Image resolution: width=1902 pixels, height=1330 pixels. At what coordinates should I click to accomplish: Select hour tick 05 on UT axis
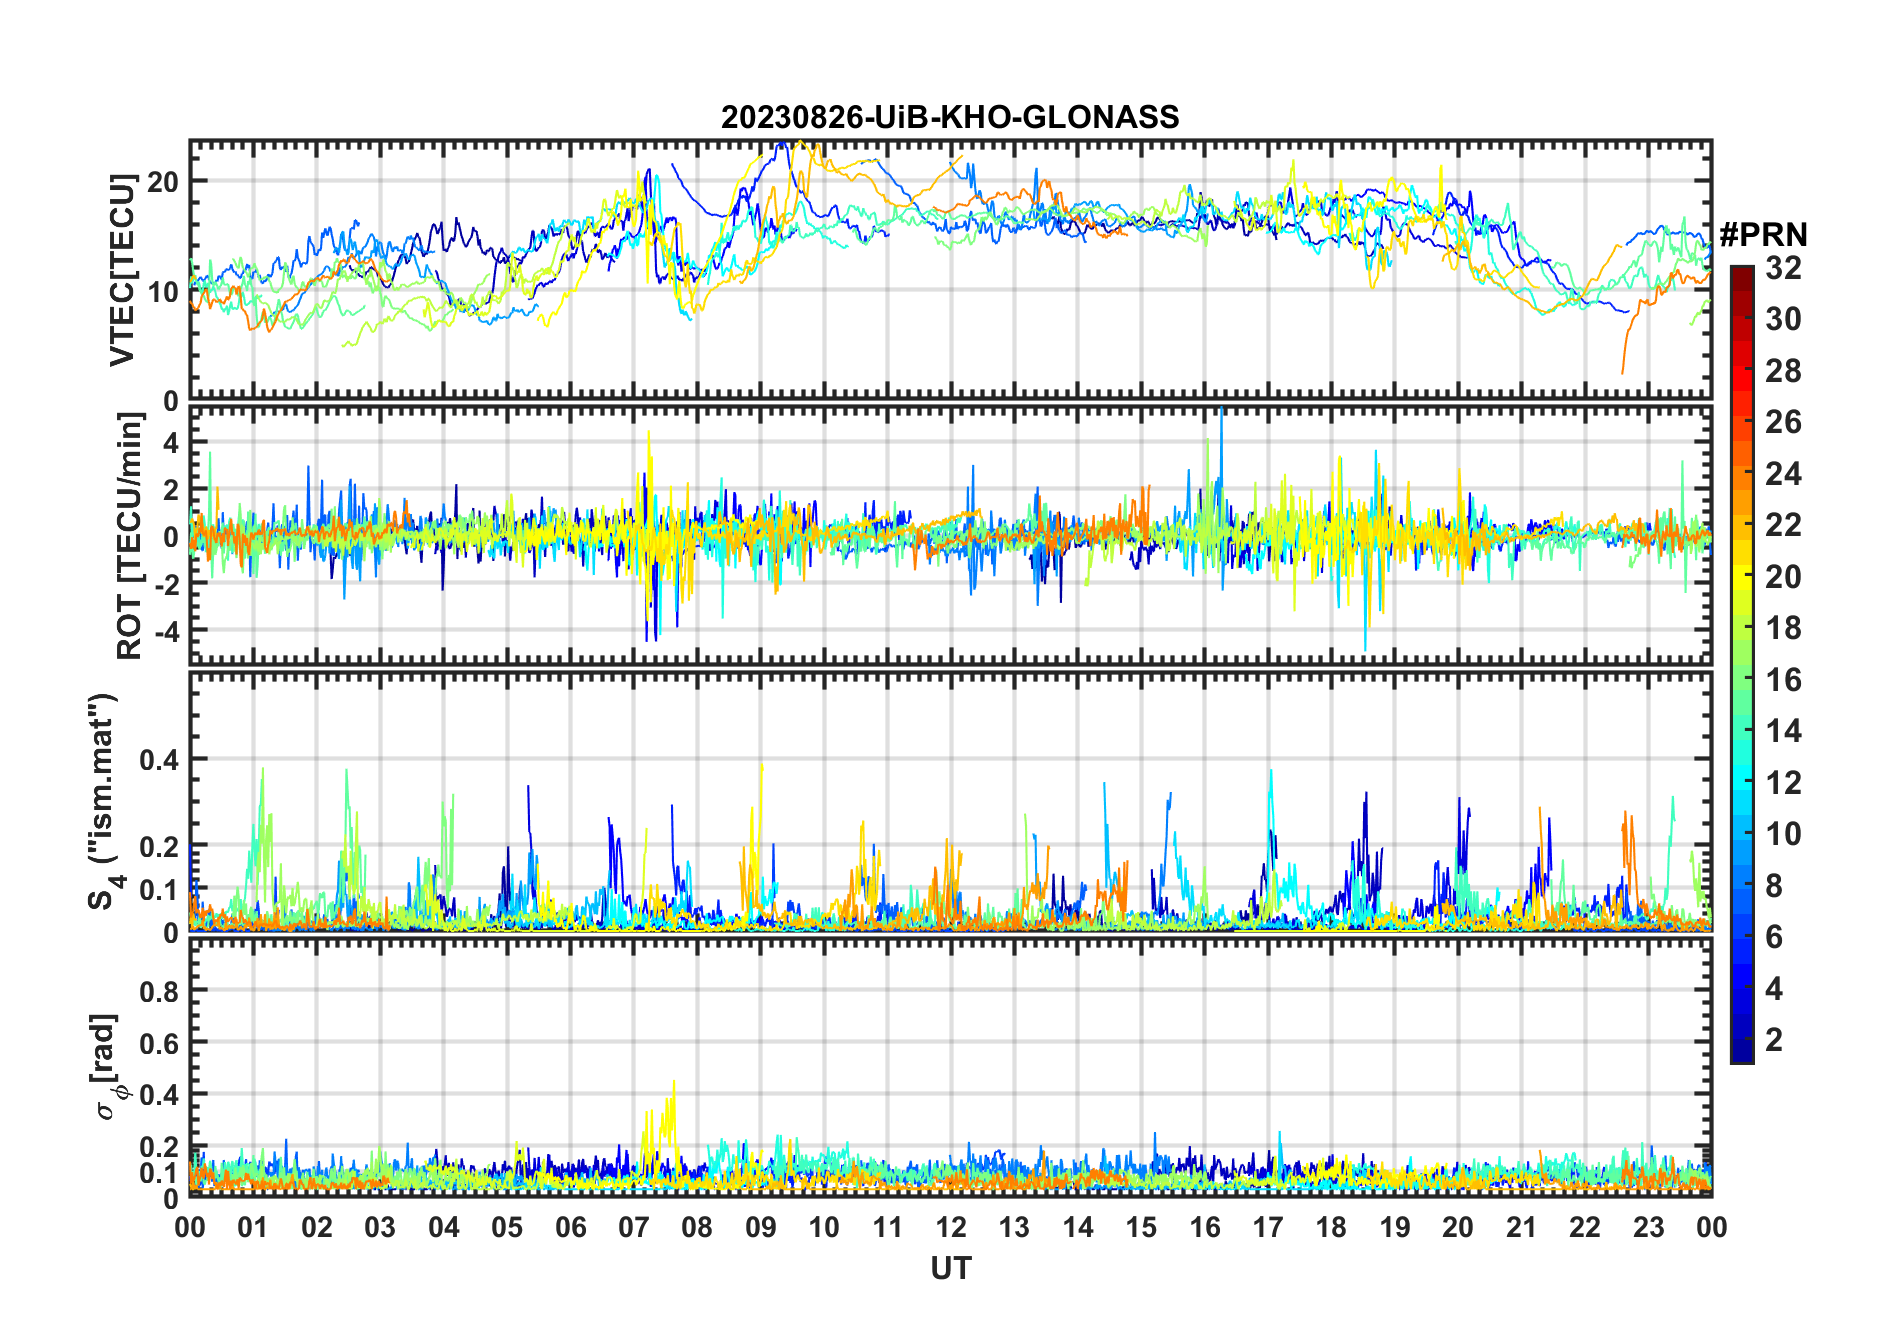point(507,1227)
